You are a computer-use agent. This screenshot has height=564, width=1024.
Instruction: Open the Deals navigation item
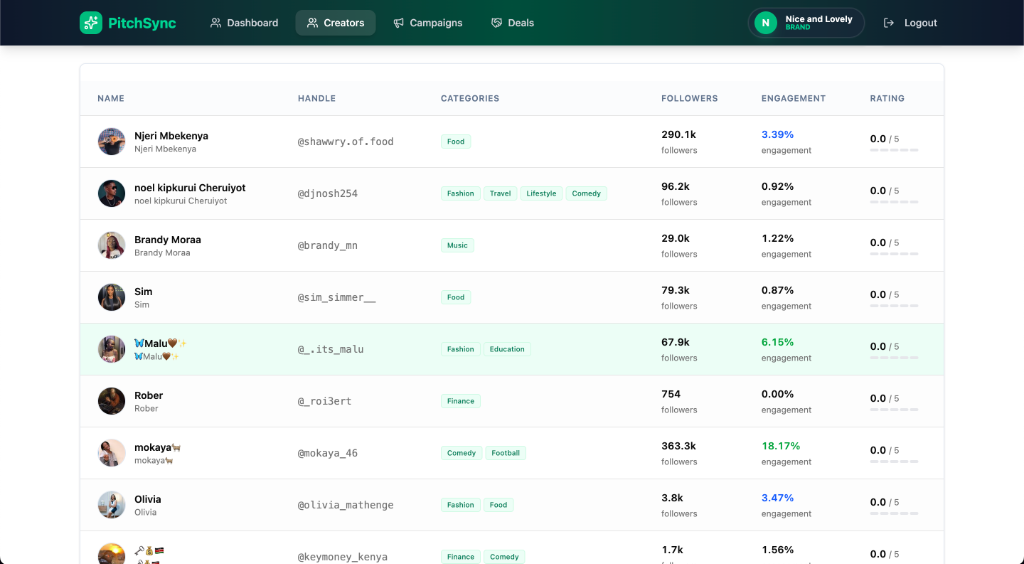click(512, 23)
